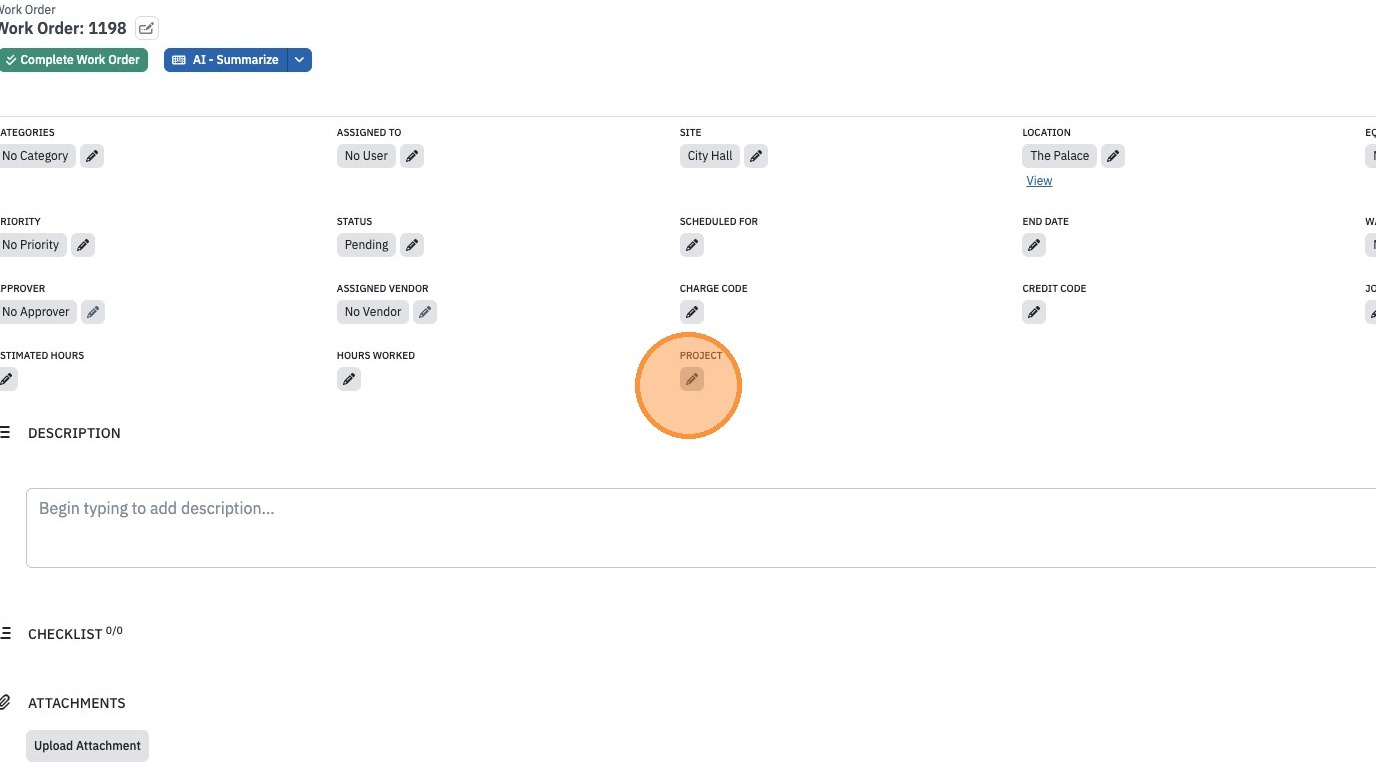This screenshot has height=769, width=1376.
Task: Focus the description text box
Action: pyautogui.click(x=701, y=528)
